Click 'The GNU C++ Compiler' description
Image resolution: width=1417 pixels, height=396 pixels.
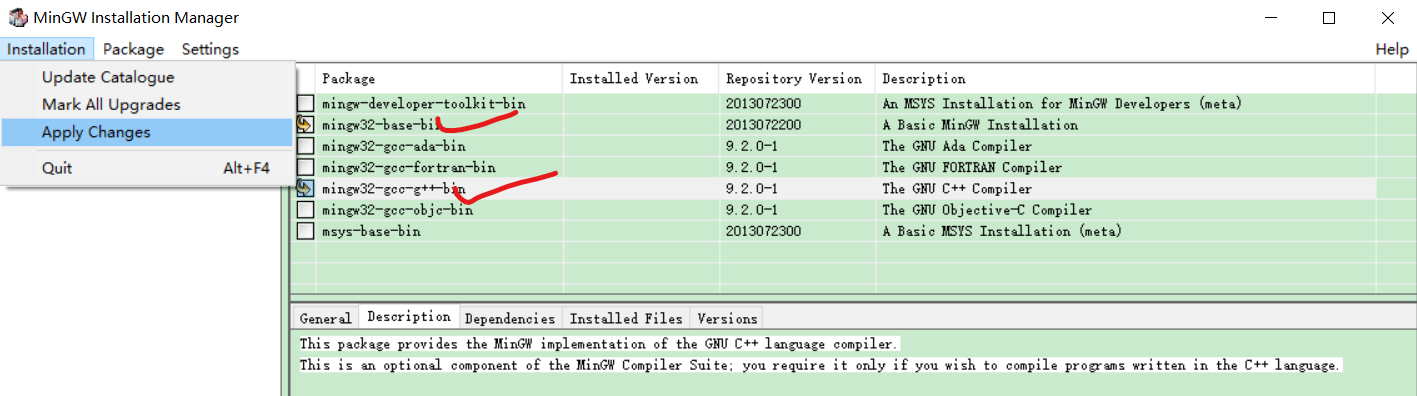pyautogui.click(x=957, y=188)
